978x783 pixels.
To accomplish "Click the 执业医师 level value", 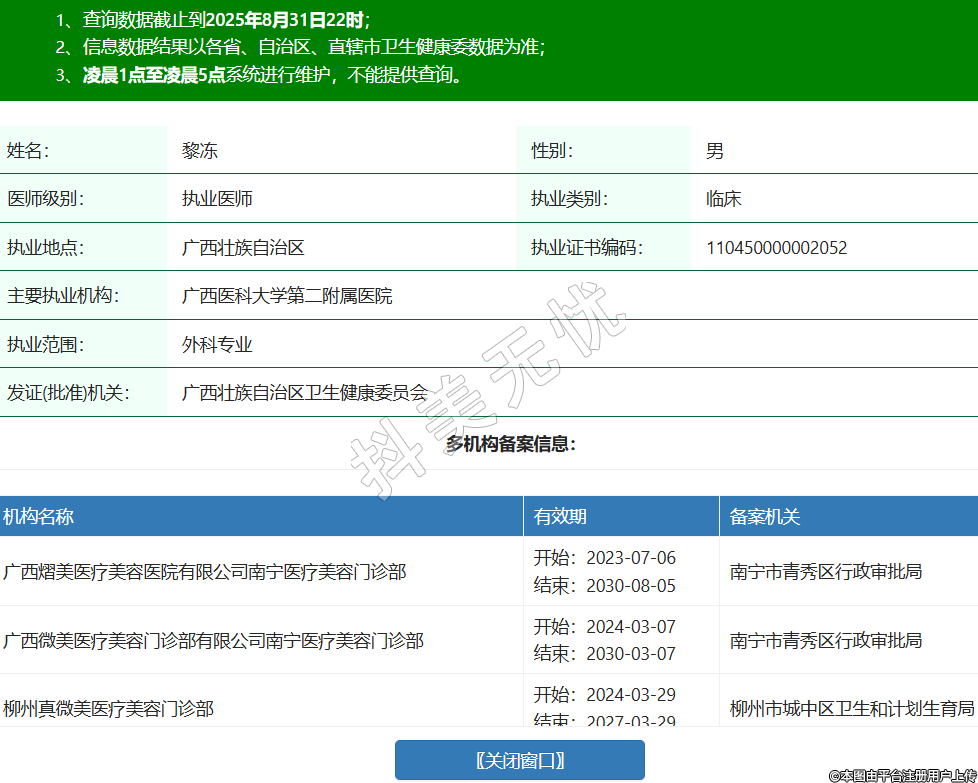I will tap(217, 199).
